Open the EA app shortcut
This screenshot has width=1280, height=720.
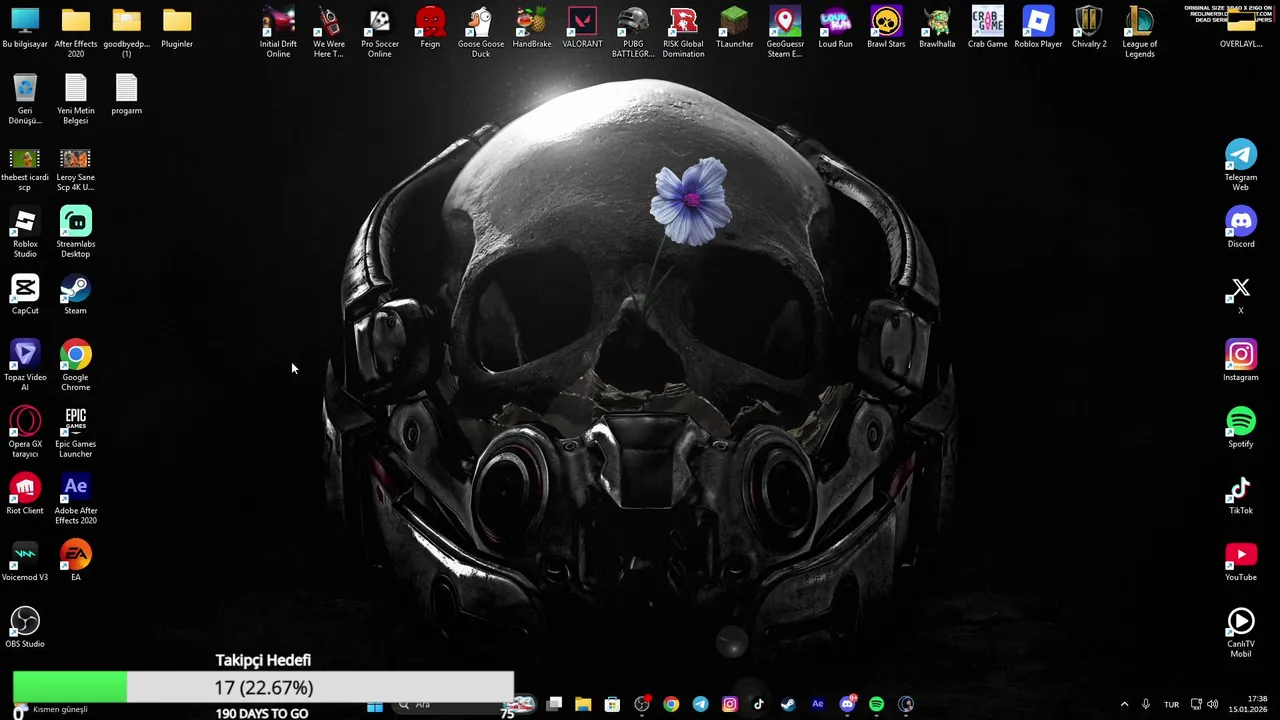pos(76,562)
